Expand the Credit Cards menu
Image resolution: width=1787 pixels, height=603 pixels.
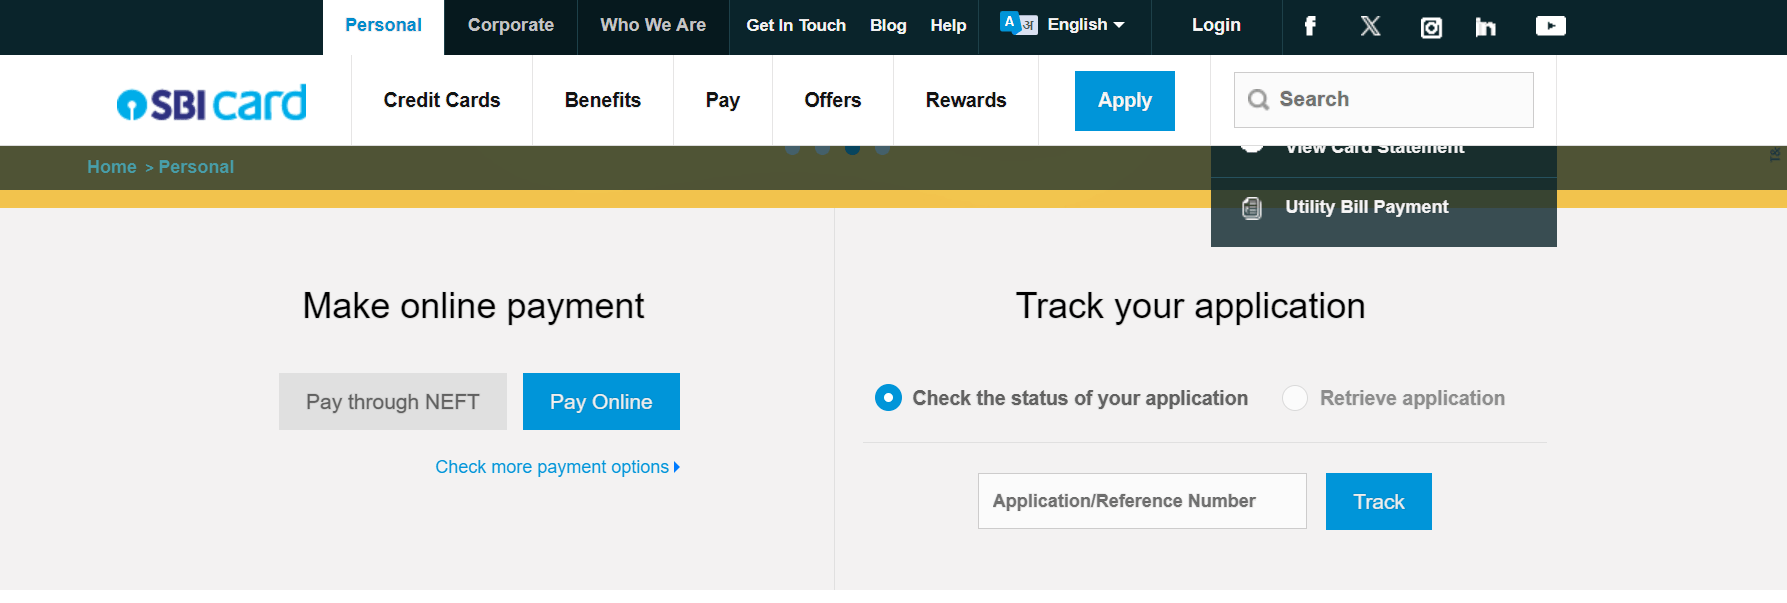tap(442, 100)
